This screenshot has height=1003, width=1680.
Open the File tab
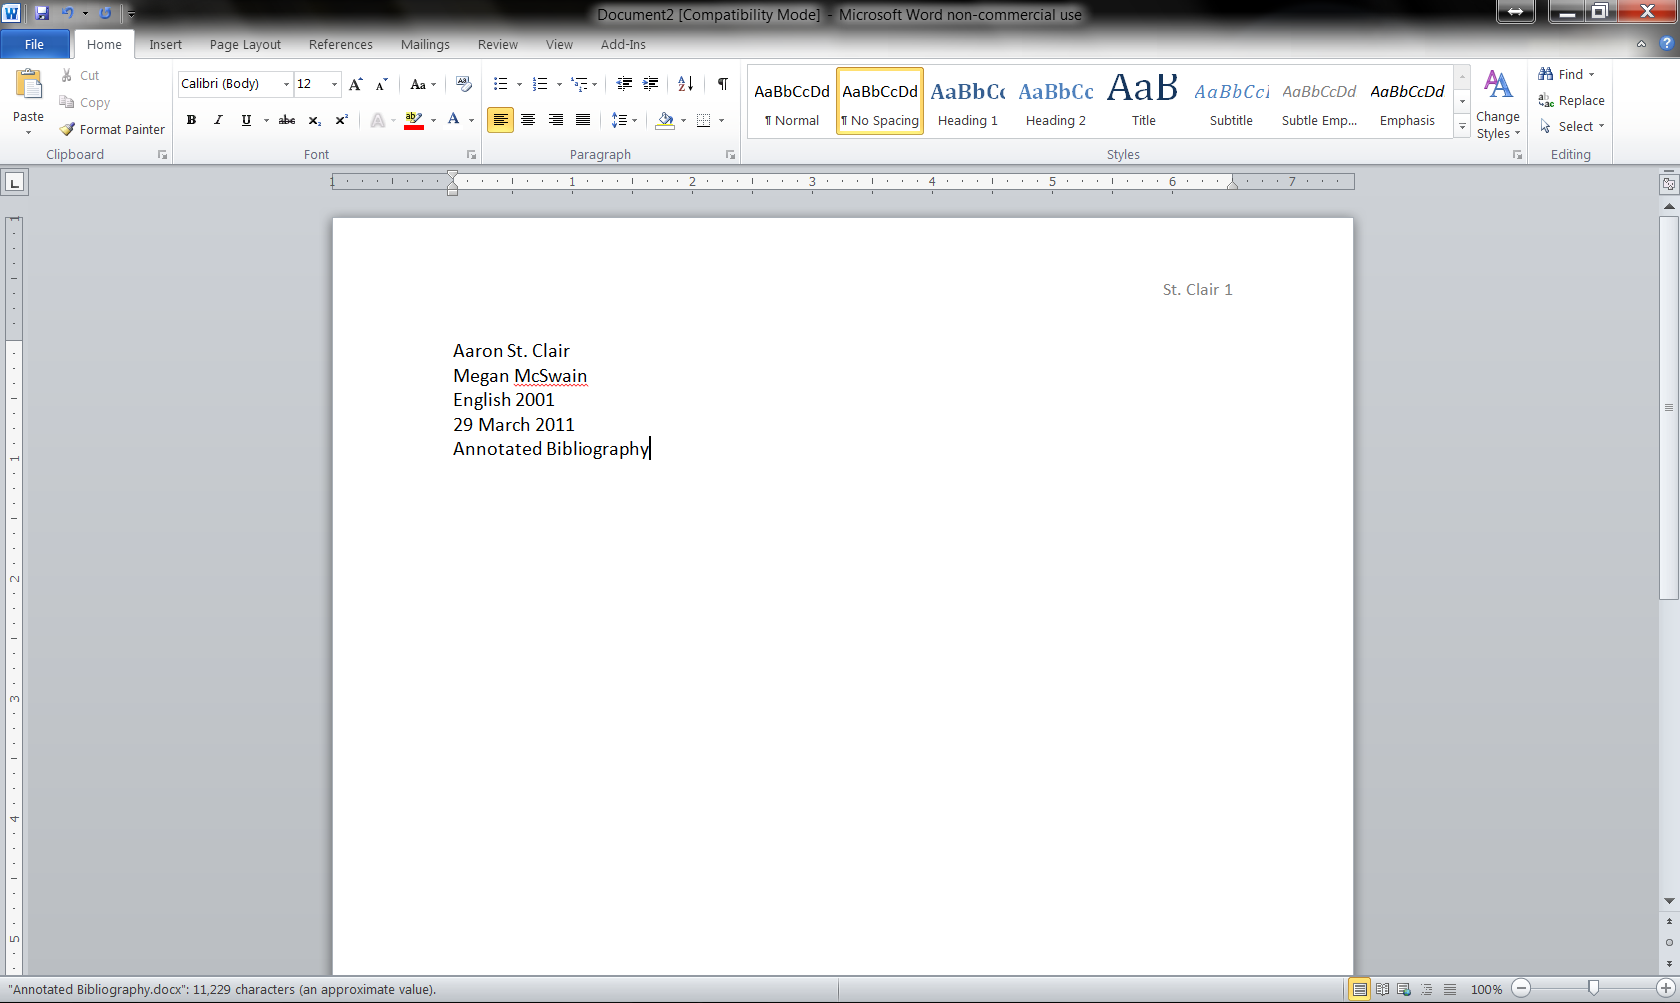pos(35,44)
